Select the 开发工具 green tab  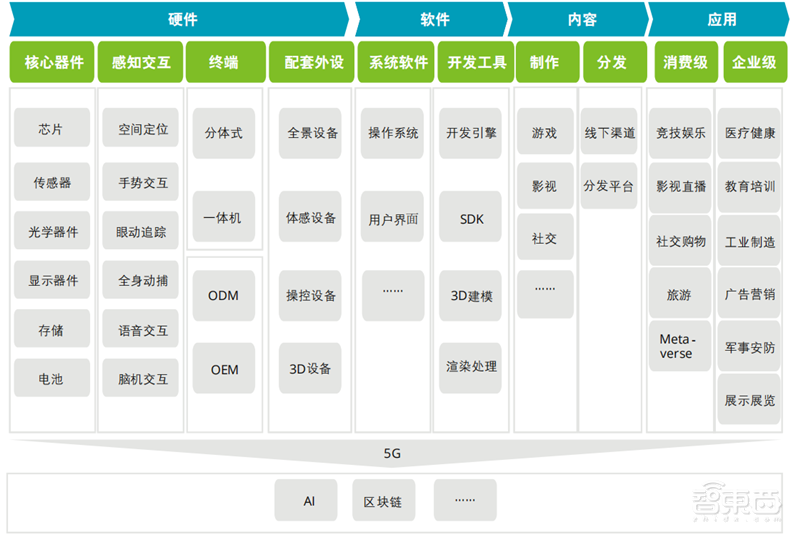point(475,62)
